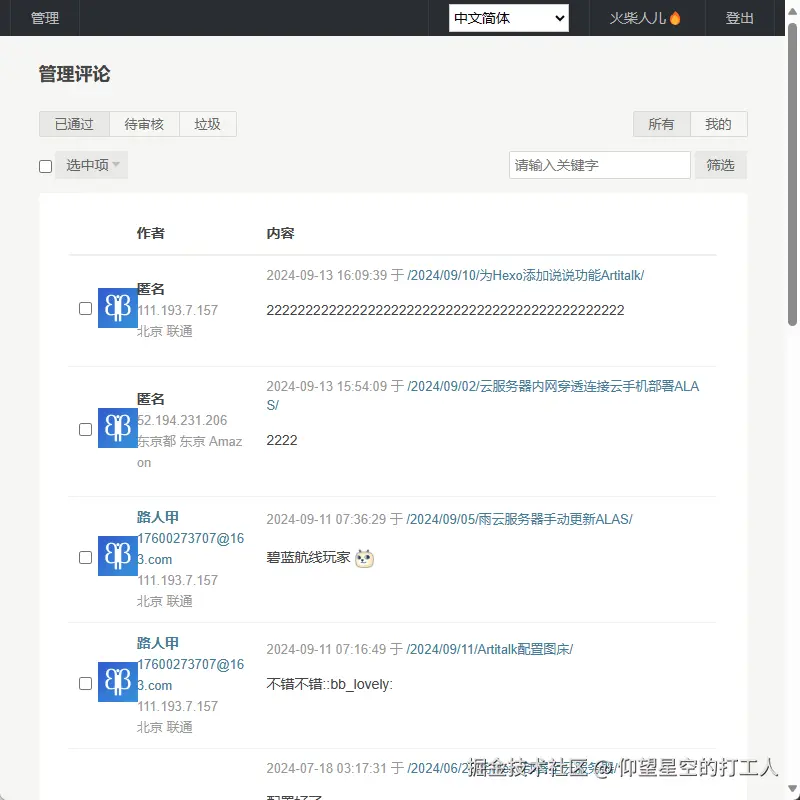
Task: Click IP 52.194.231.206 text
Action: pyautogui.click(x=182, y=420)
